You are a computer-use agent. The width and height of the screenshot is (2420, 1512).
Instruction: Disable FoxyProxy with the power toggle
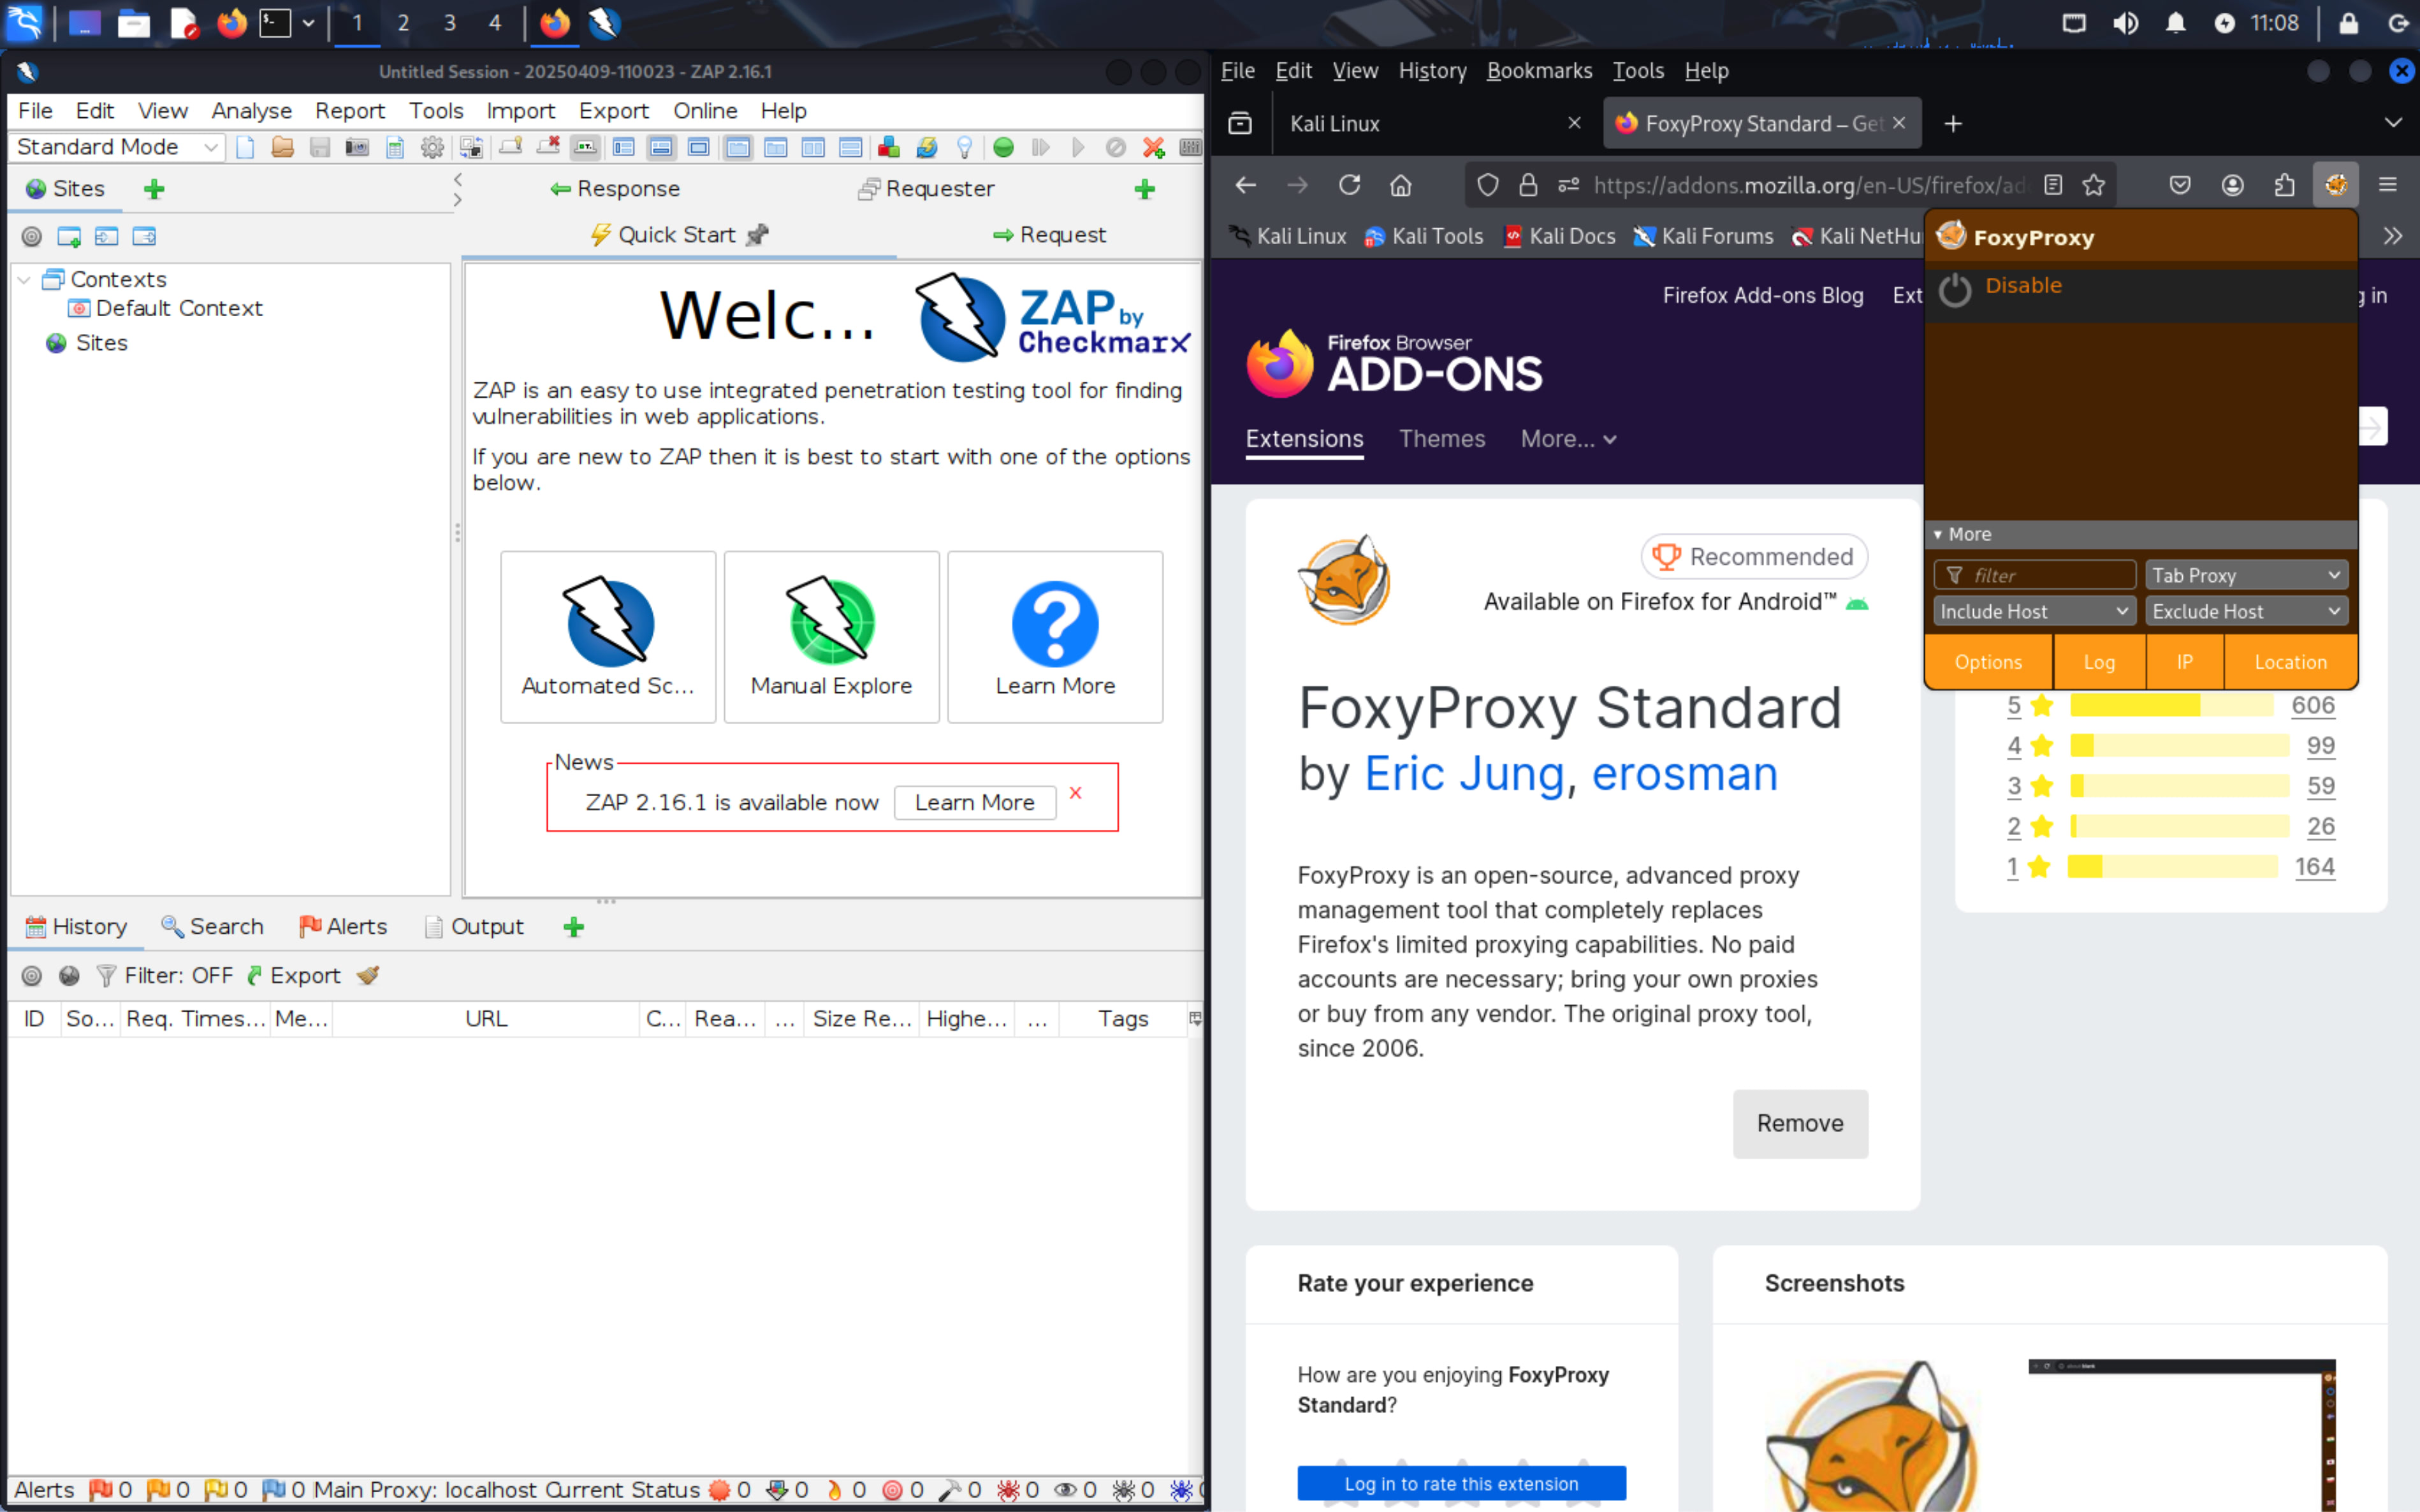[1955, 290]
